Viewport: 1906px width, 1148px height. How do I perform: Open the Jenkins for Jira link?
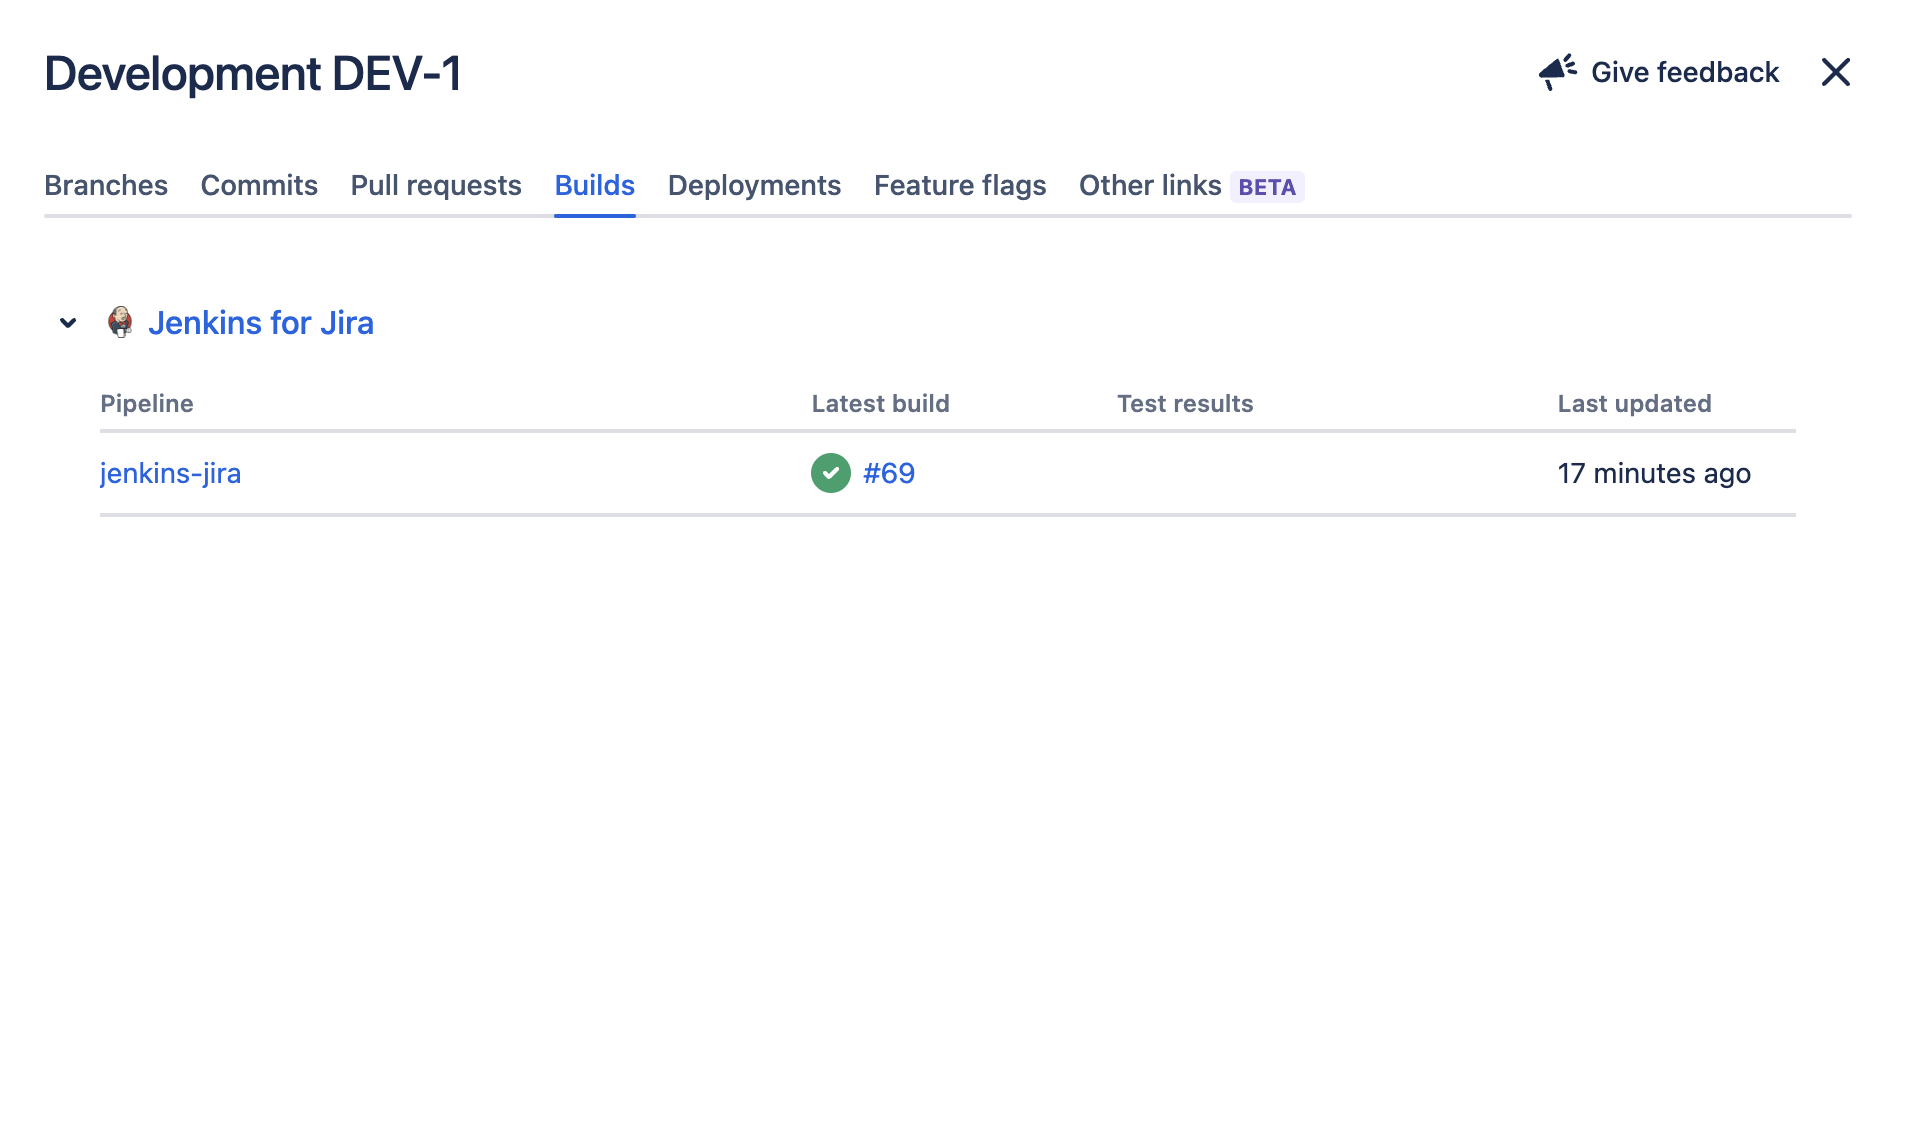pos(261,323)
